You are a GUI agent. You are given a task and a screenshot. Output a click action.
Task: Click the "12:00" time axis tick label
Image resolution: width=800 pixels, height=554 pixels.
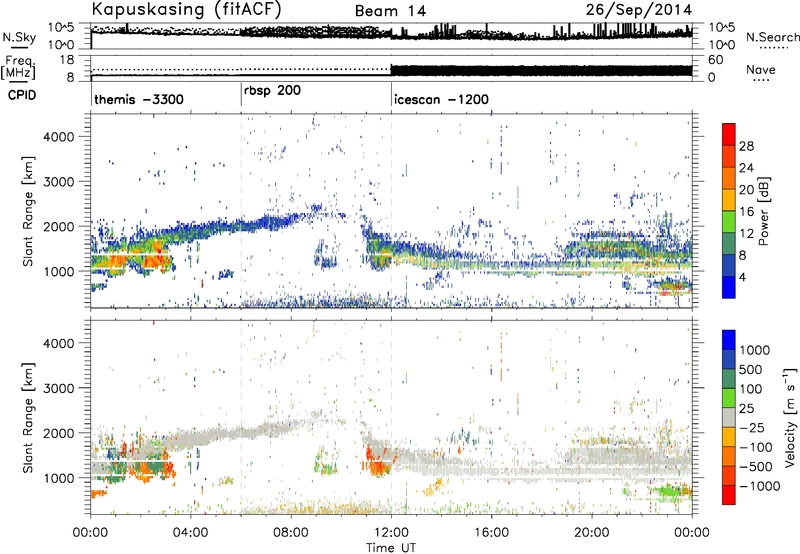pos(391,533)
